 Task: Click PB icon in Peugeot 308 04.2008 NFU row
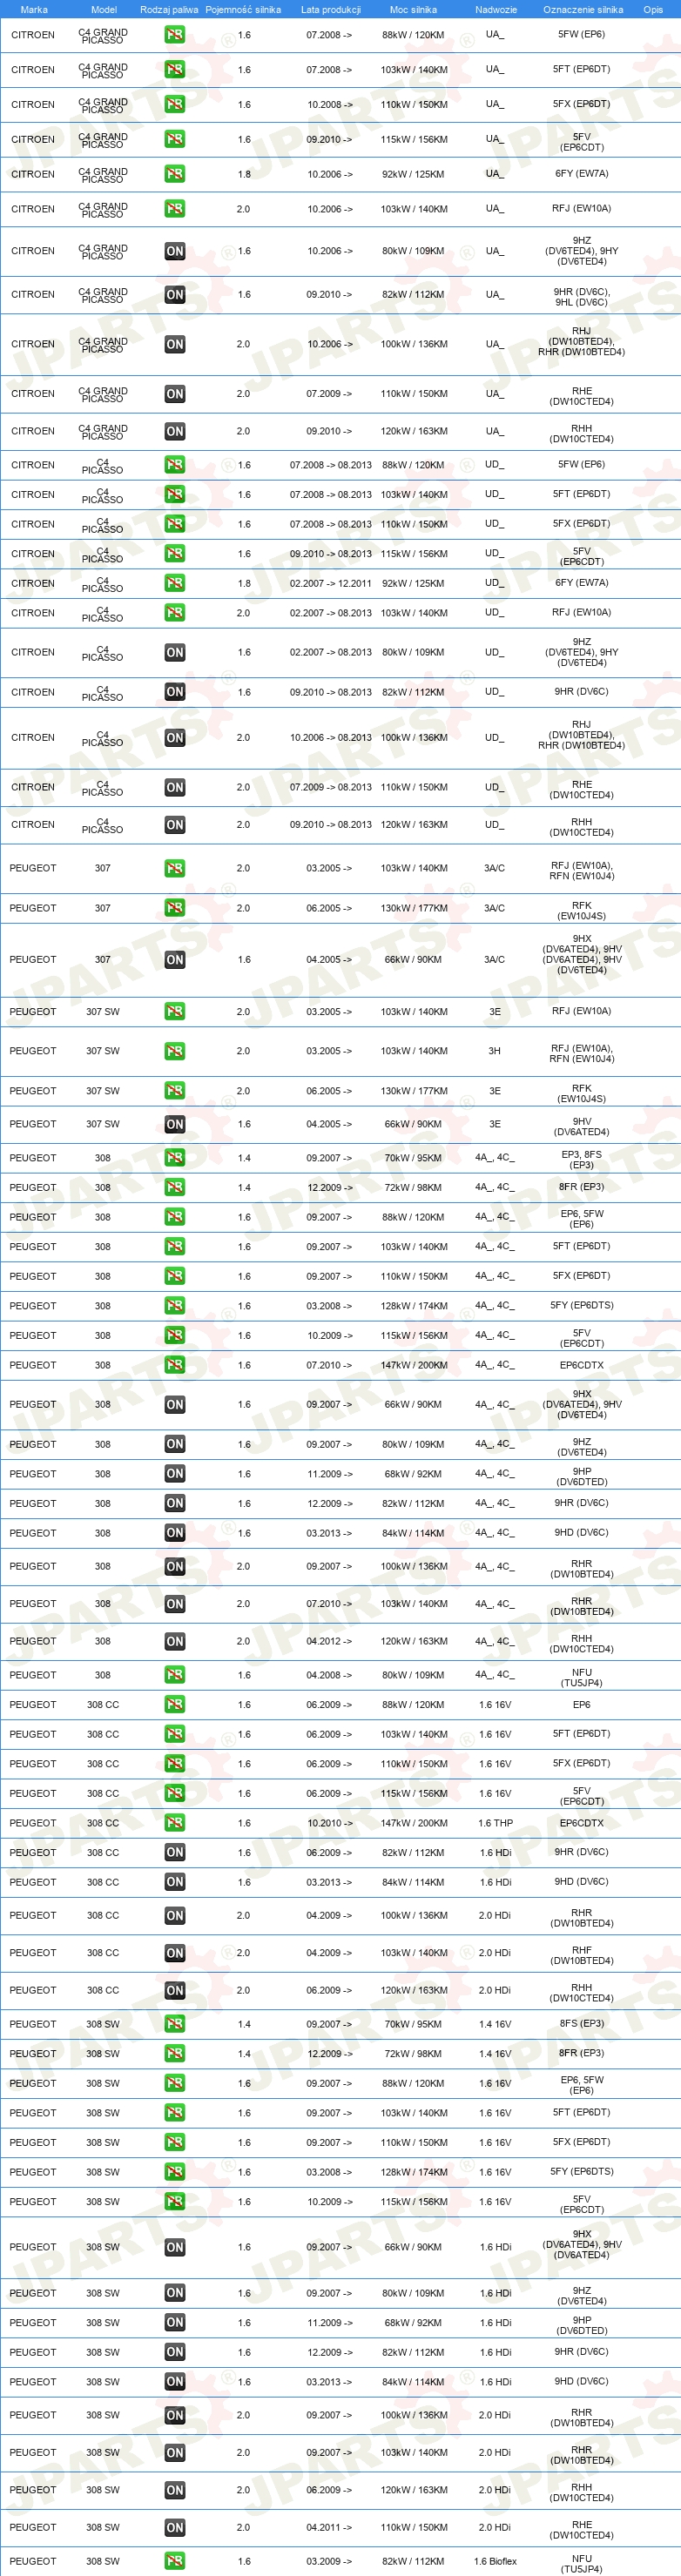pos(174,1675)
